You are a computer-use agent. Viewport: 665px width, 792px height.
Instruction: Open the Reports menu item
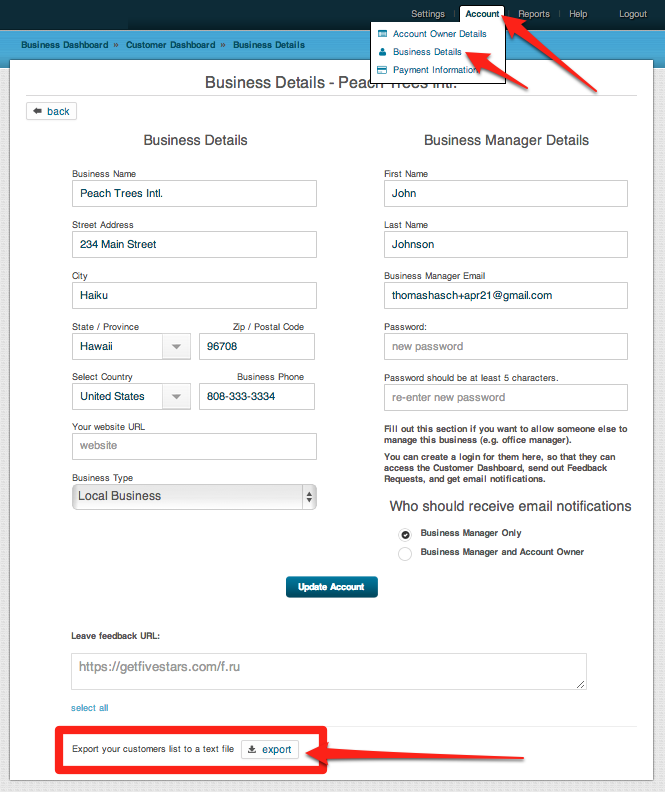(x=534, y=14)
